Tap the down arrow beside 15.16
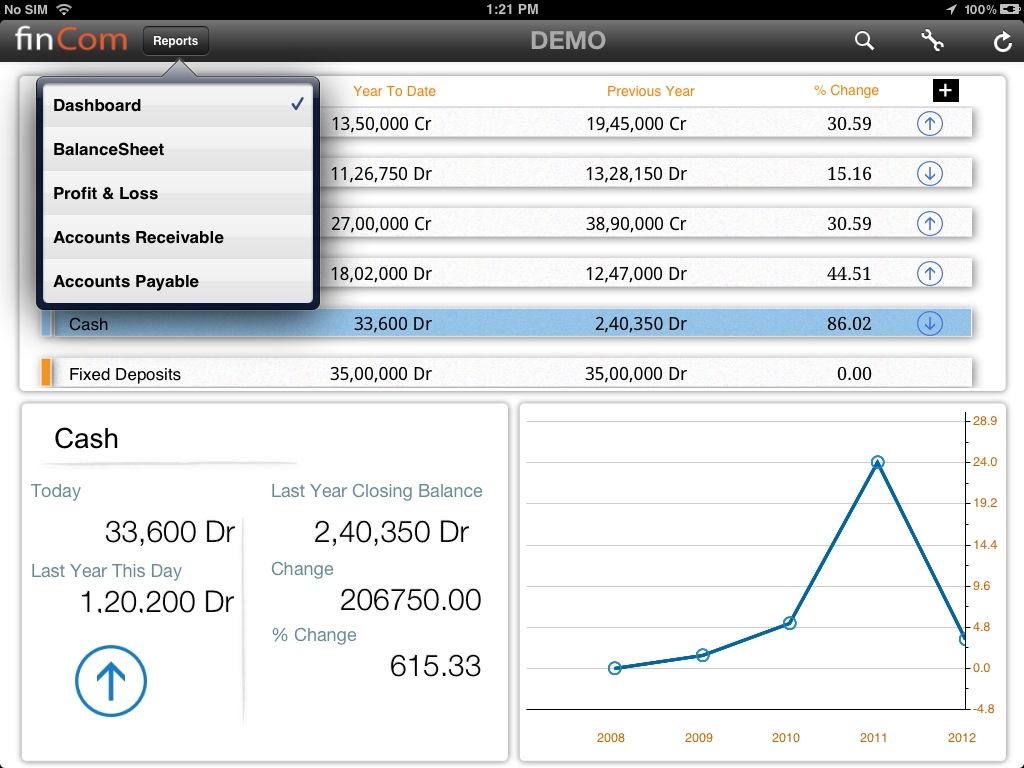1024x768 pixels. point(930,174)
